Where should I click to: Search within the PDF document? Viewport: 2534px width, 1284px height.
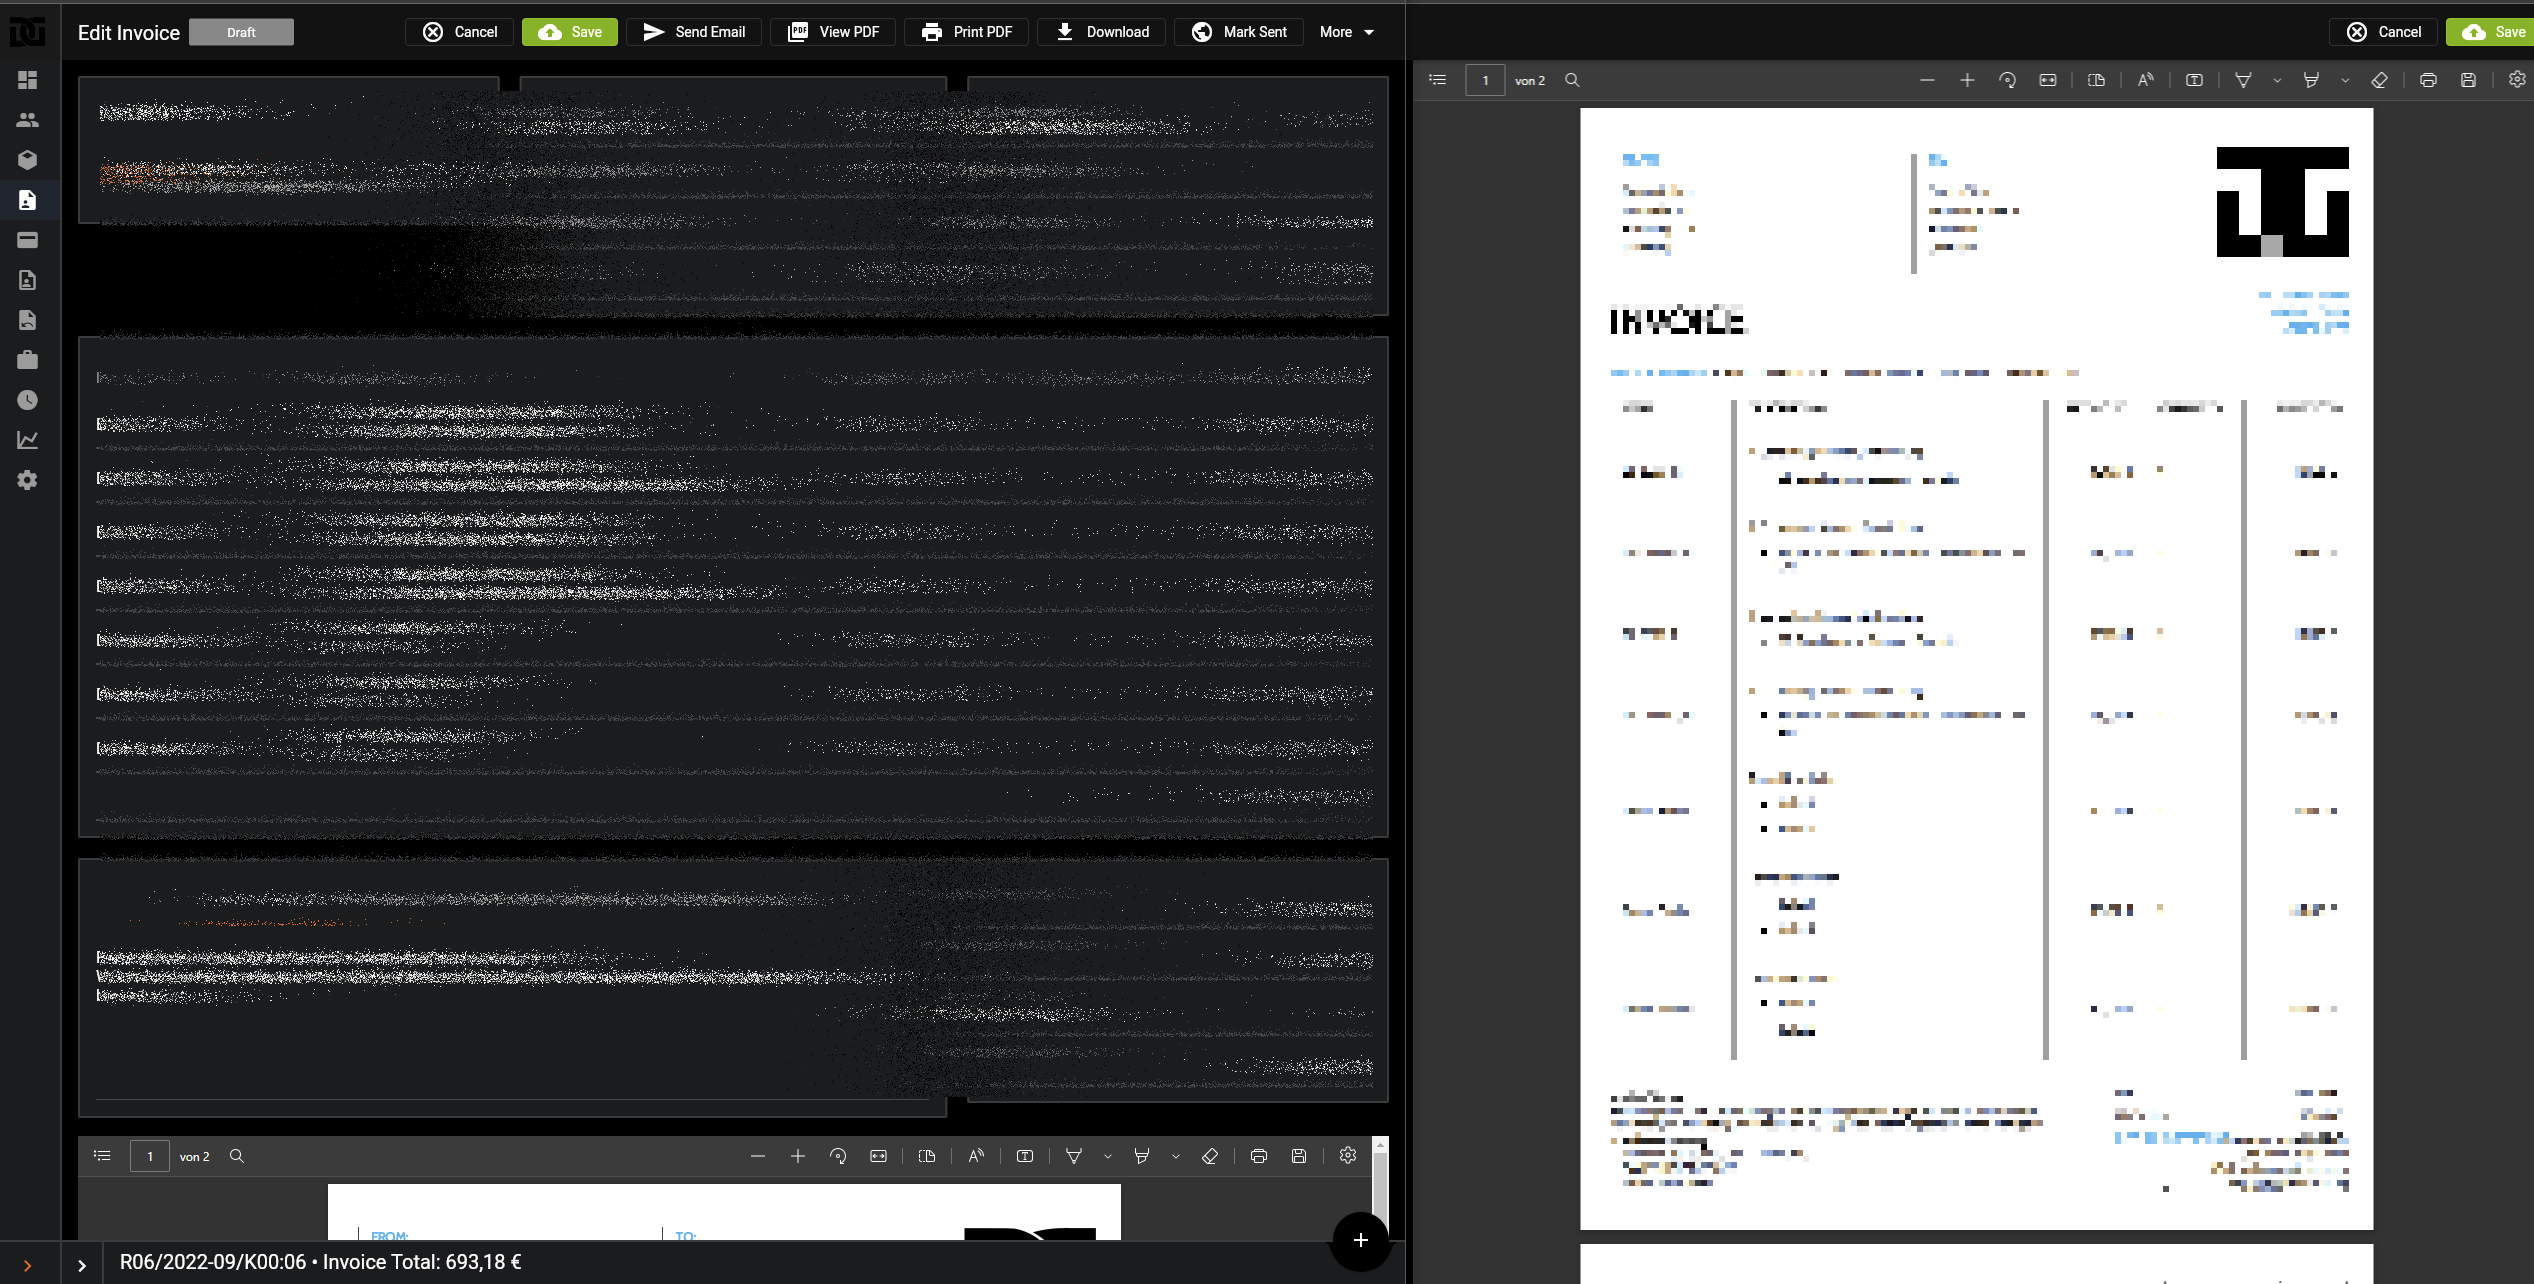click(1572, 80)
